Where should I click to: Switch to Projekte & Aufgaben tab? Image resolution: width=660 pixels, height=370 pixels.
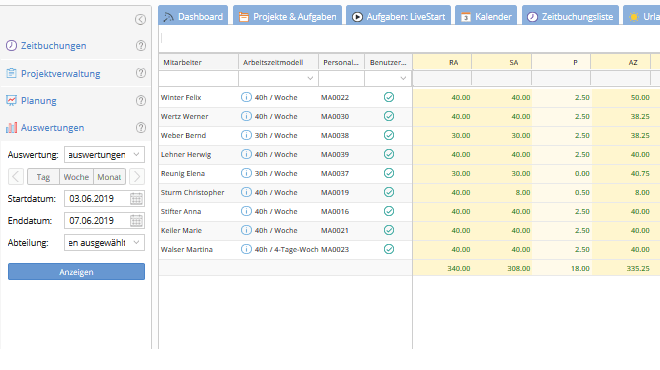tap(287, 16)
